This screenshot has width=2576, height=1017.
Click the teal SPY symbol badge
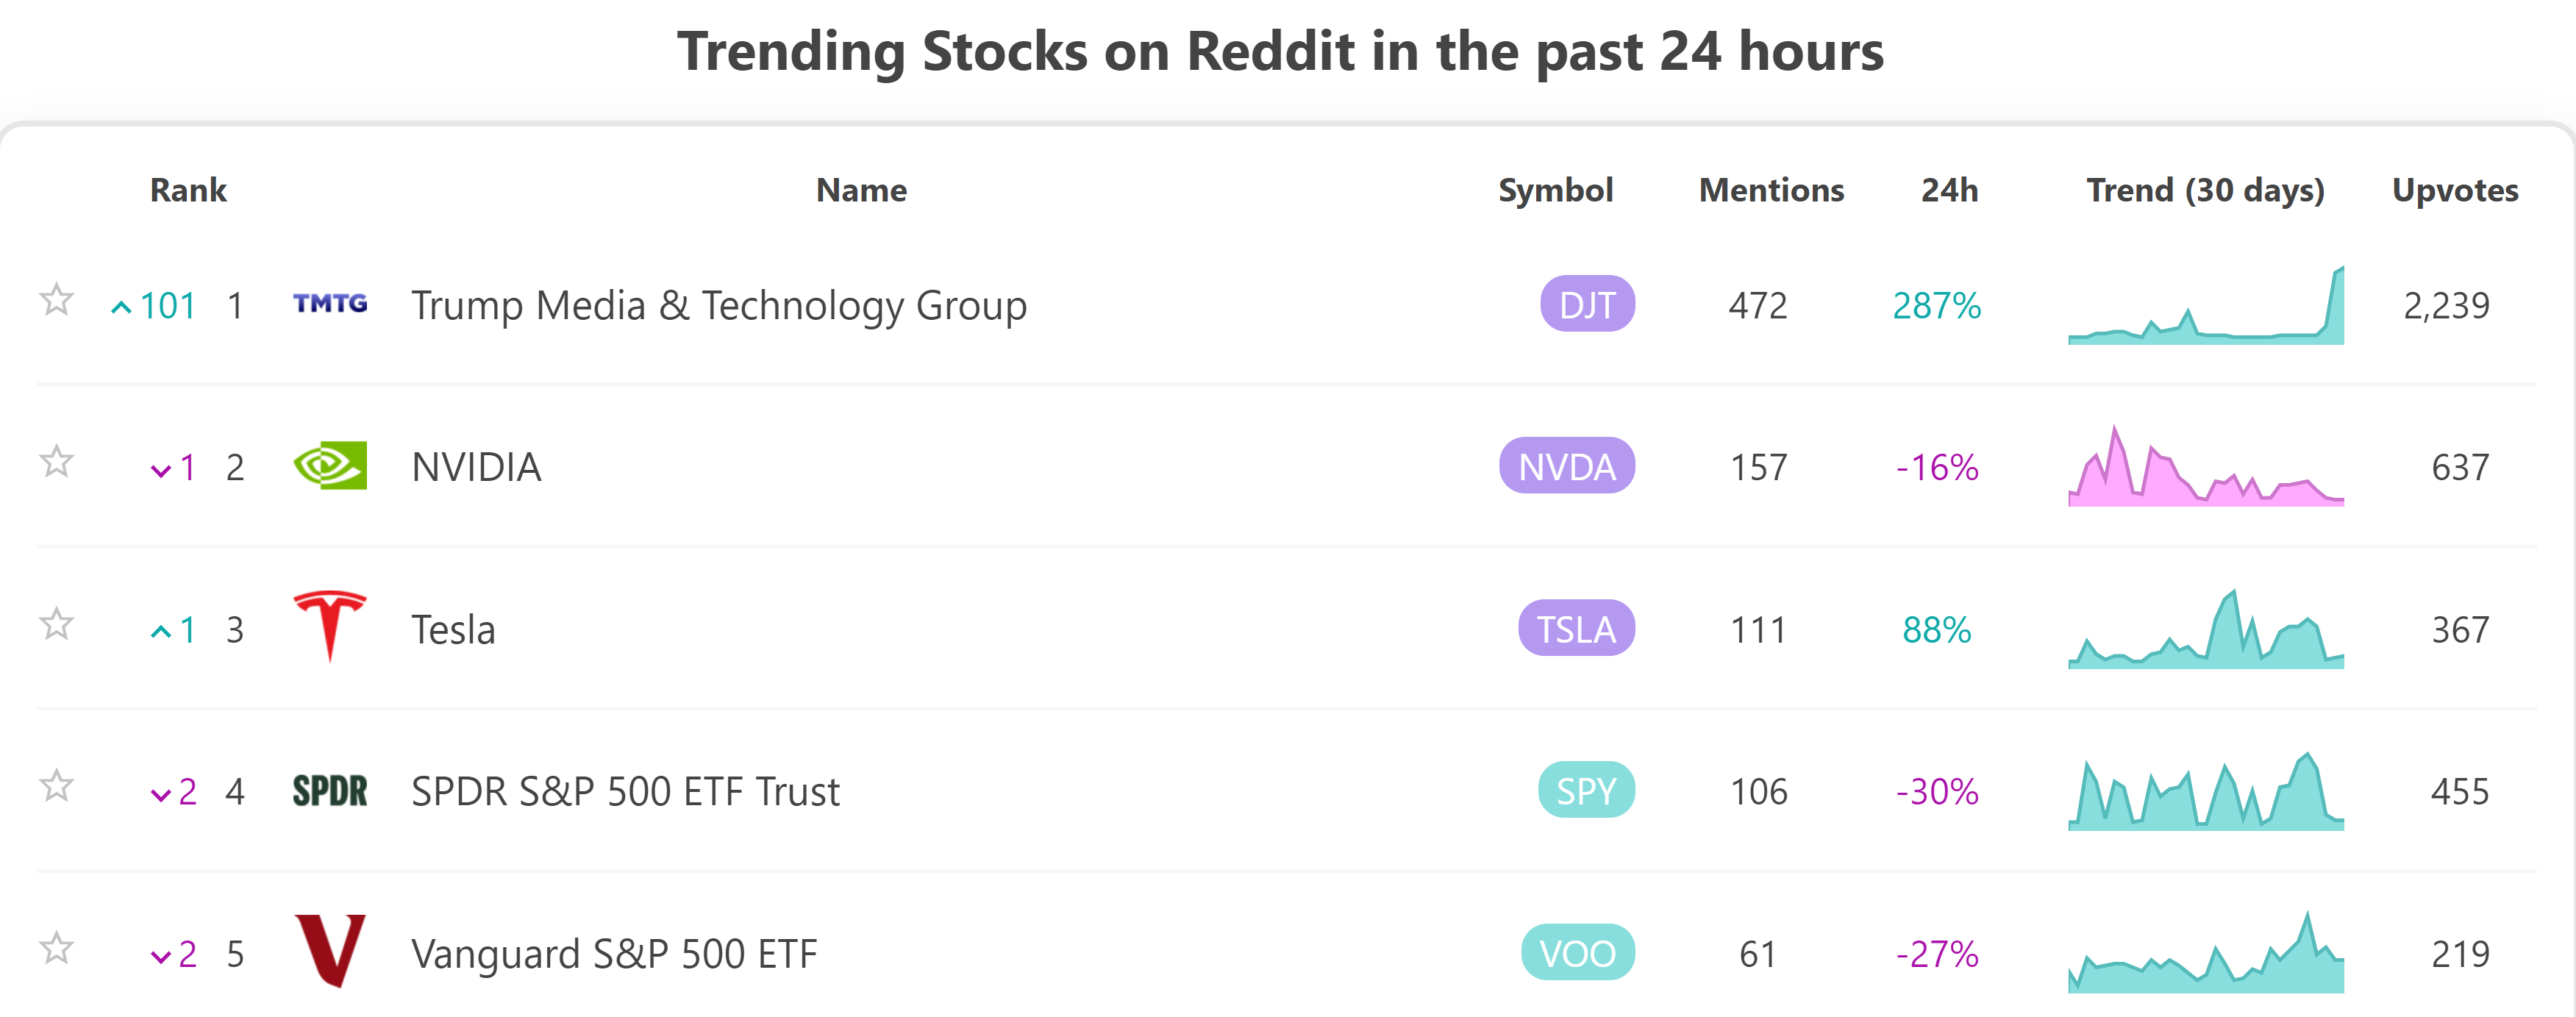tap(1586, 791)
